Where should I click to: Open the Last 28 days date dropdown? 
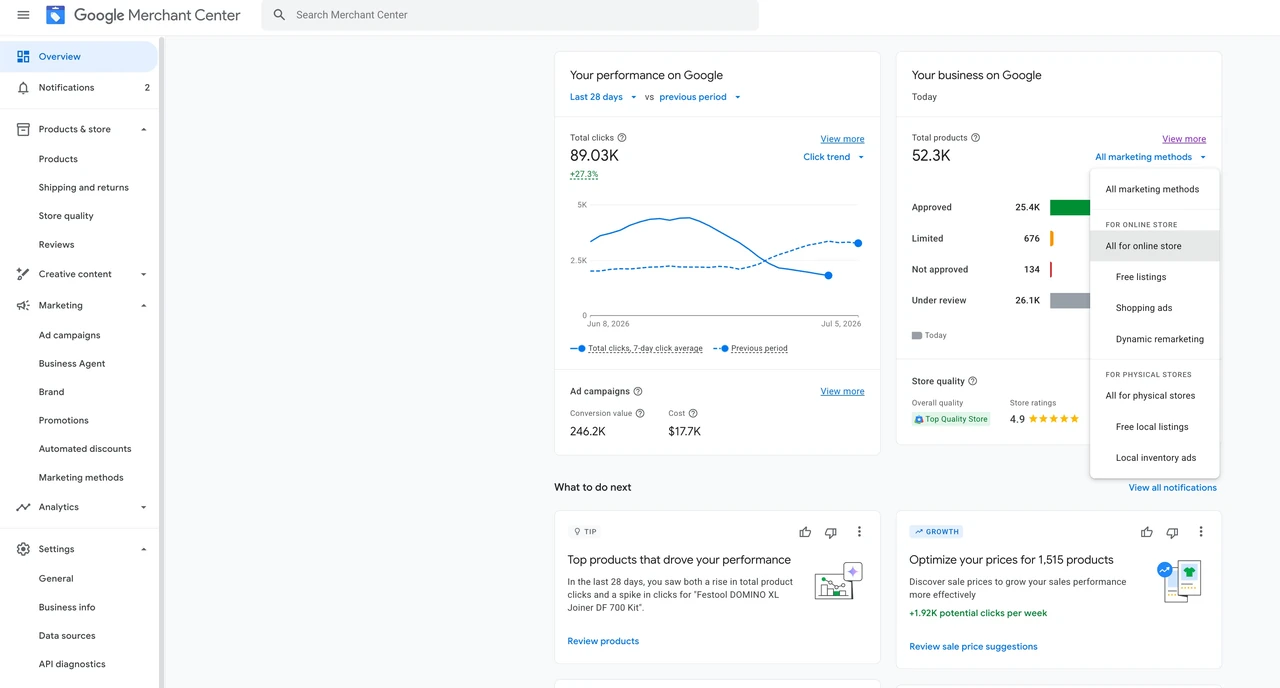point(603,97)
